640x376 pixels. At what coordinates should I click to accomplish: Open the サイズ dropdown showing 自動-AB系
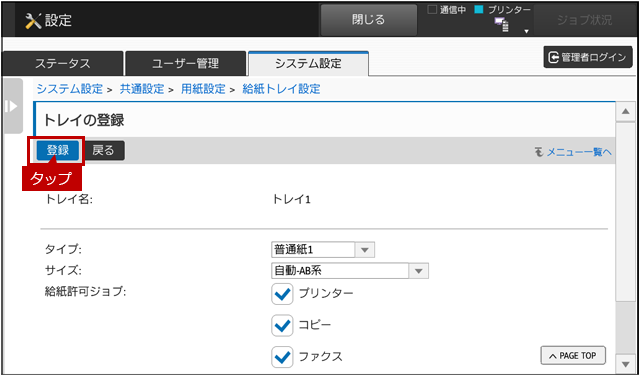point(350,271)
